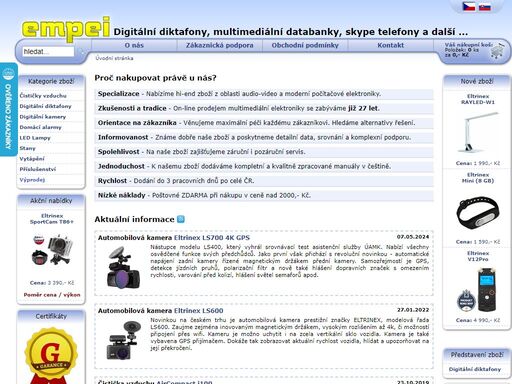Open the O nás menu item
This screenshot has height=384, width=512.
[134, 45]
